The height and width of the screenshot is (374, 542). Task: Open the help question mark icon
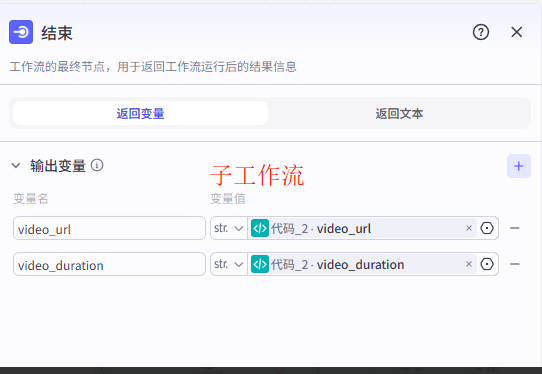tap(481, 32)
